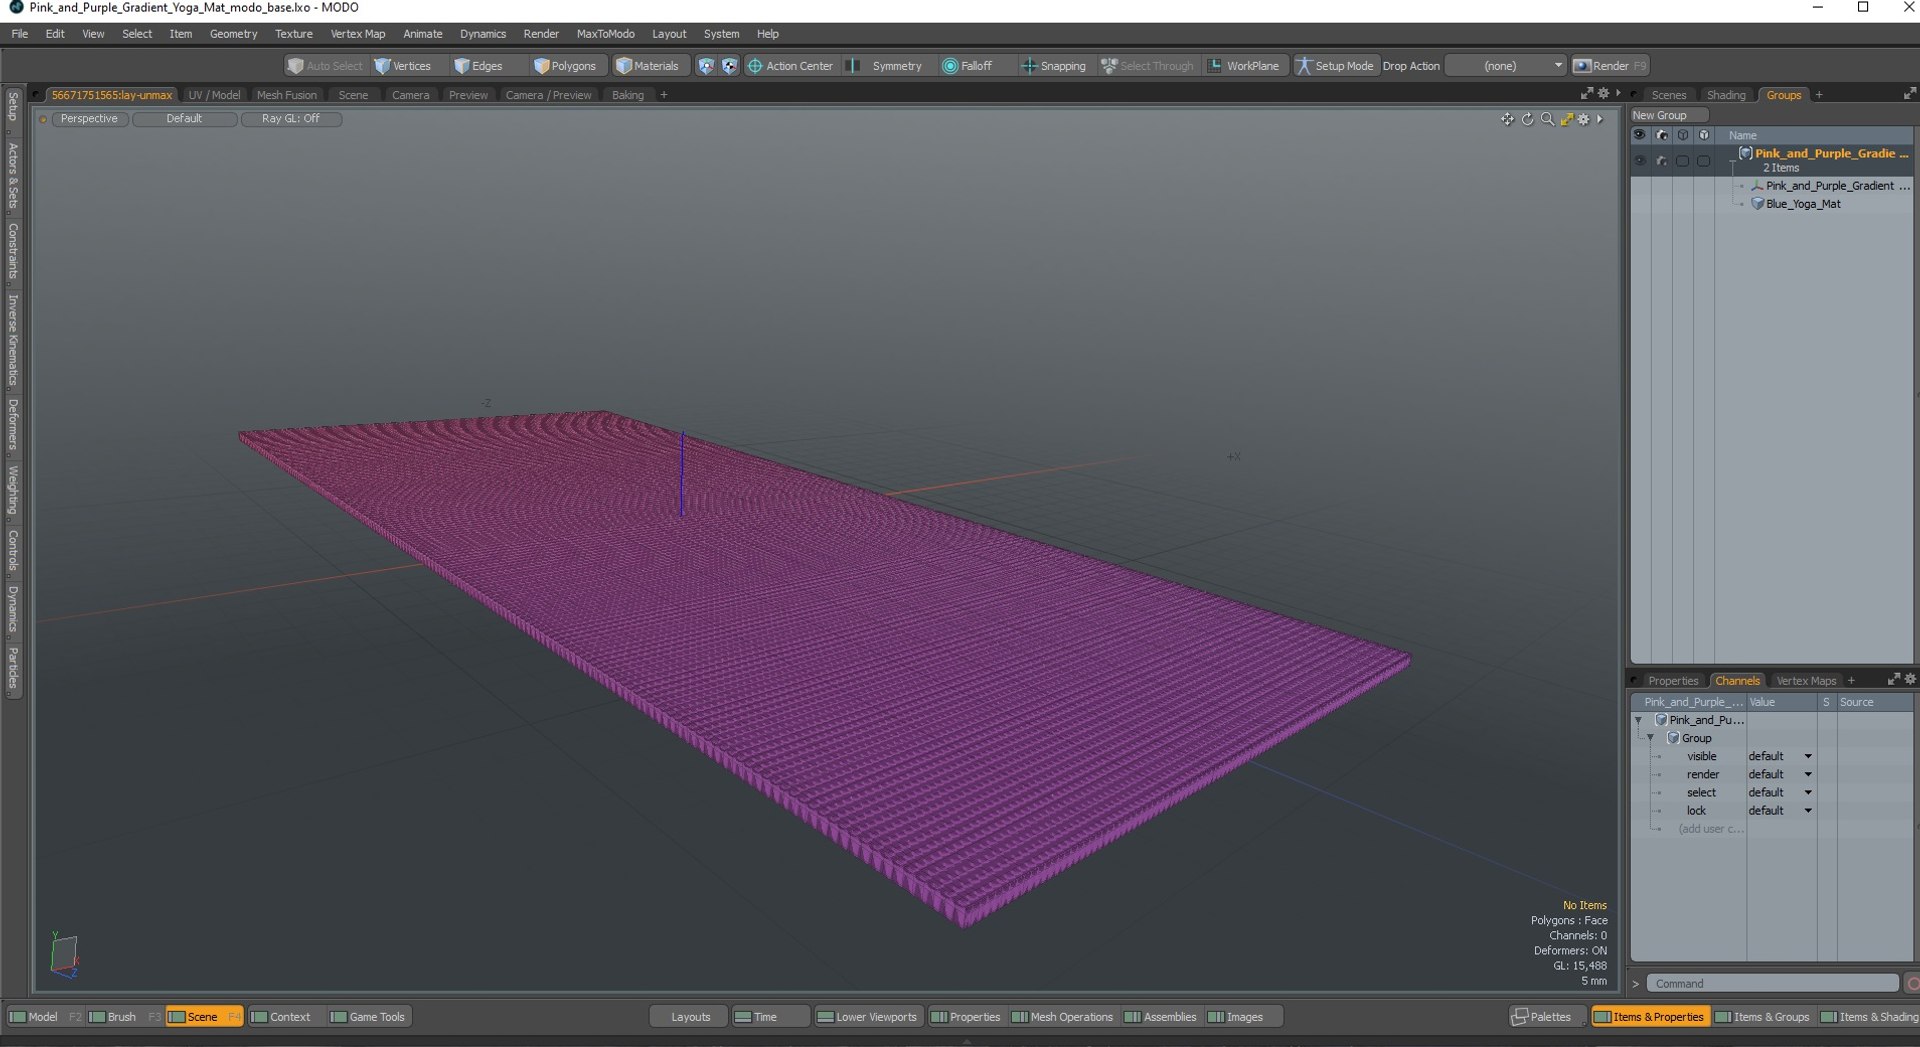Open the Geometry menu
Image resolution: width=1920 pixels, height=1047 pixels.
click(233, 34)
